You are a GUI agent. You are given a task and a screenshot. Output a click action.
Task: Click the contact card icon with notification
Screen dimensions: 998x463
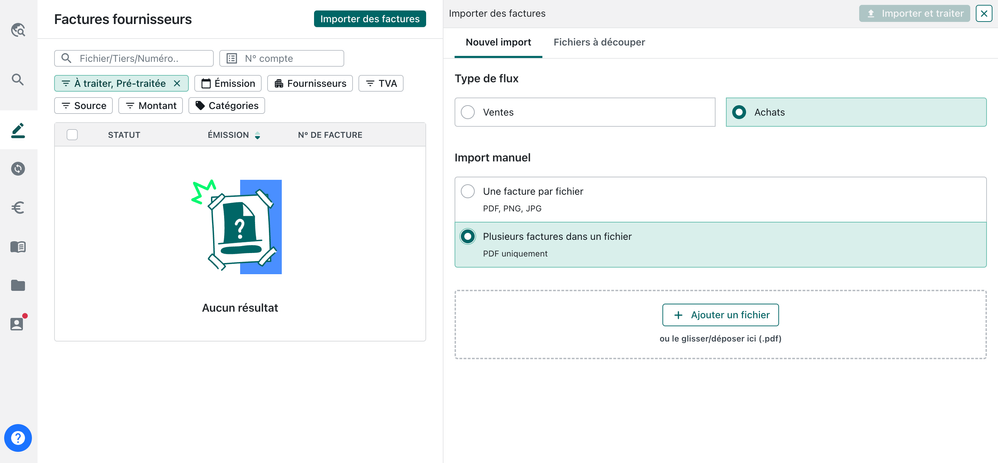point(17,324)
